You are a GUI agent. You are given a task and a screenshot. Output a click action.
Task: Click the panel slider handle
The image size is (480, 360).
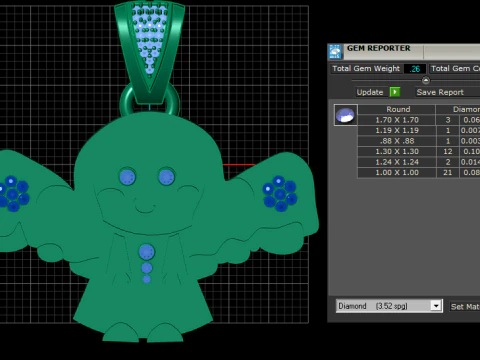(426, 80)
